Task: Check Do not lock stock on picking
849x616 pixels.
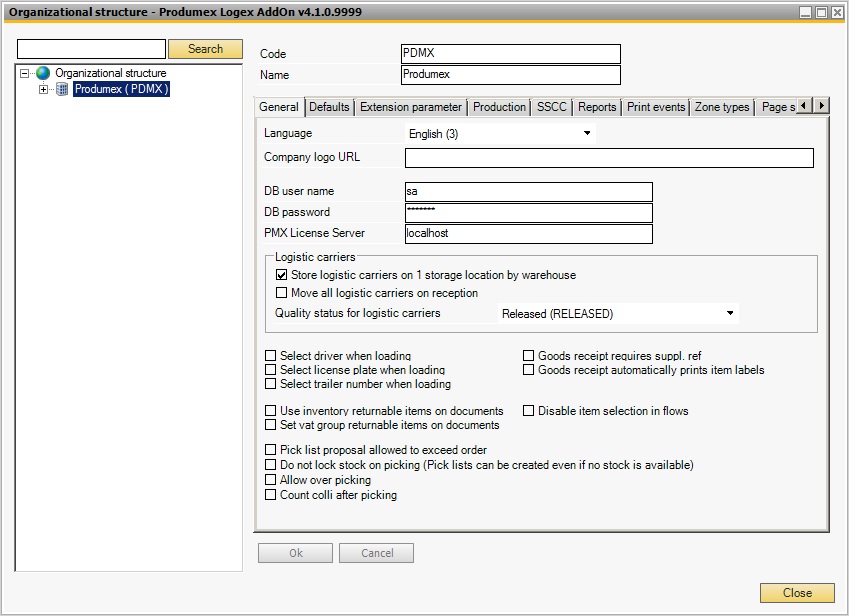Action: tap(271, 465)
